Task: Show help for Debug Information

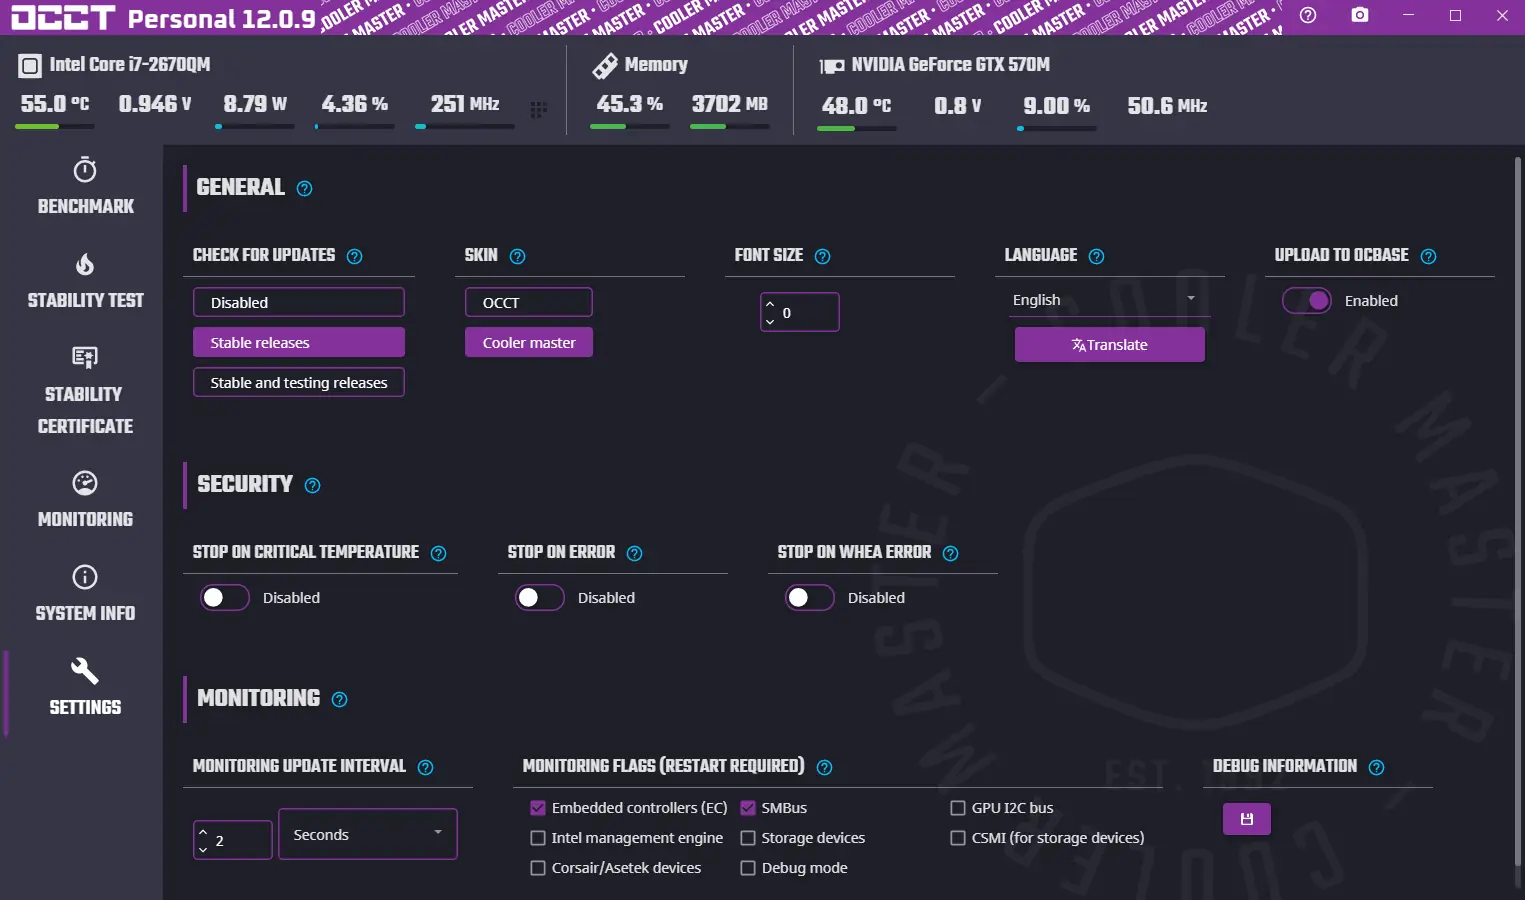Action: [x=1376, y=768]
